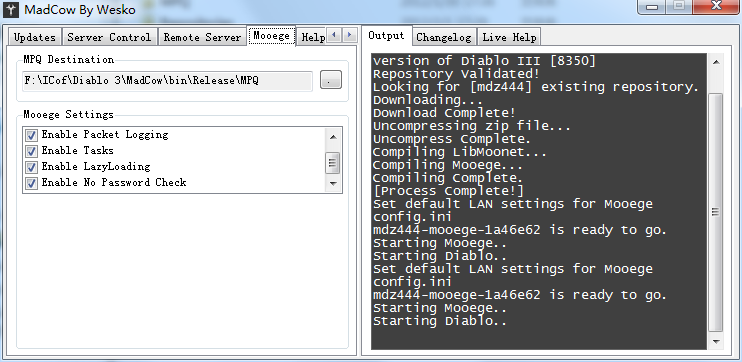Click the browse button for MPQ Destination

coord(331,79)
